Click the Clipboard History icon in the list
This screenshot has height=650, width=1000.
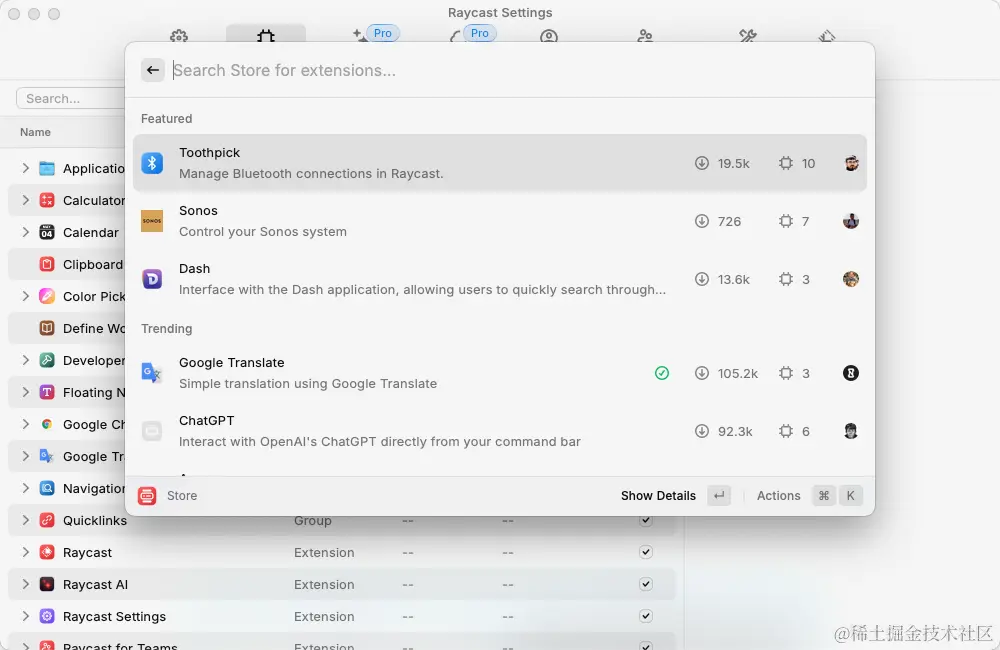pos(47,264)
